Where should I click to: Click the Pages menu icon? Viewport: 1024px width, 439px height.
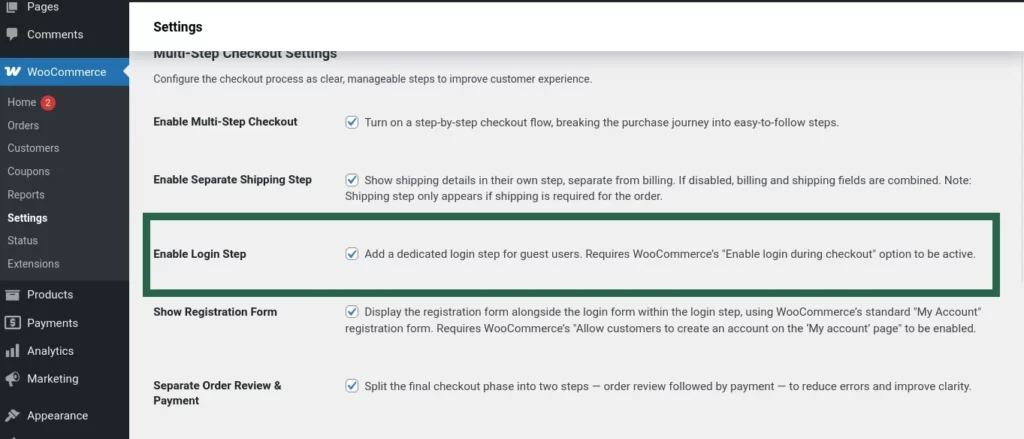(12, 7)
